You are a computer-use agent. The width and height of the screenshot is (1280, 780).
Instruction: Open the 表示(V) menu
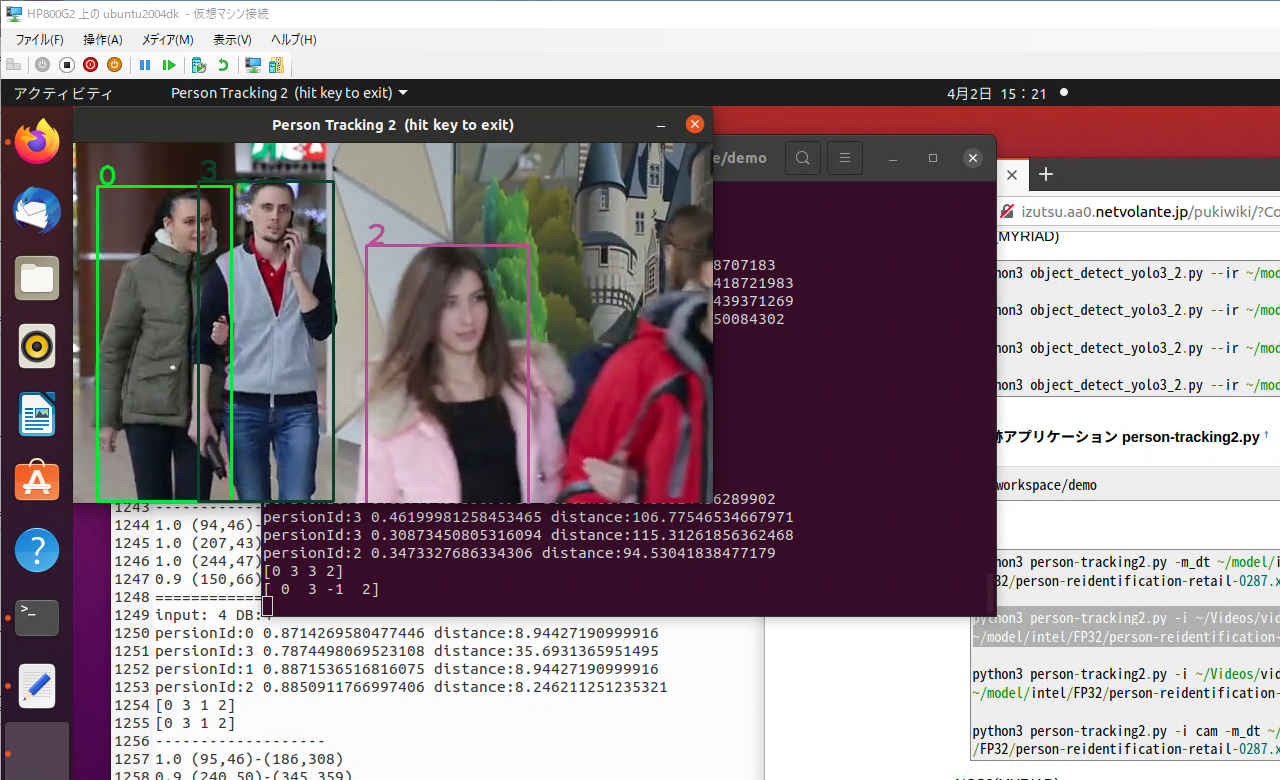tap(232, 39)
